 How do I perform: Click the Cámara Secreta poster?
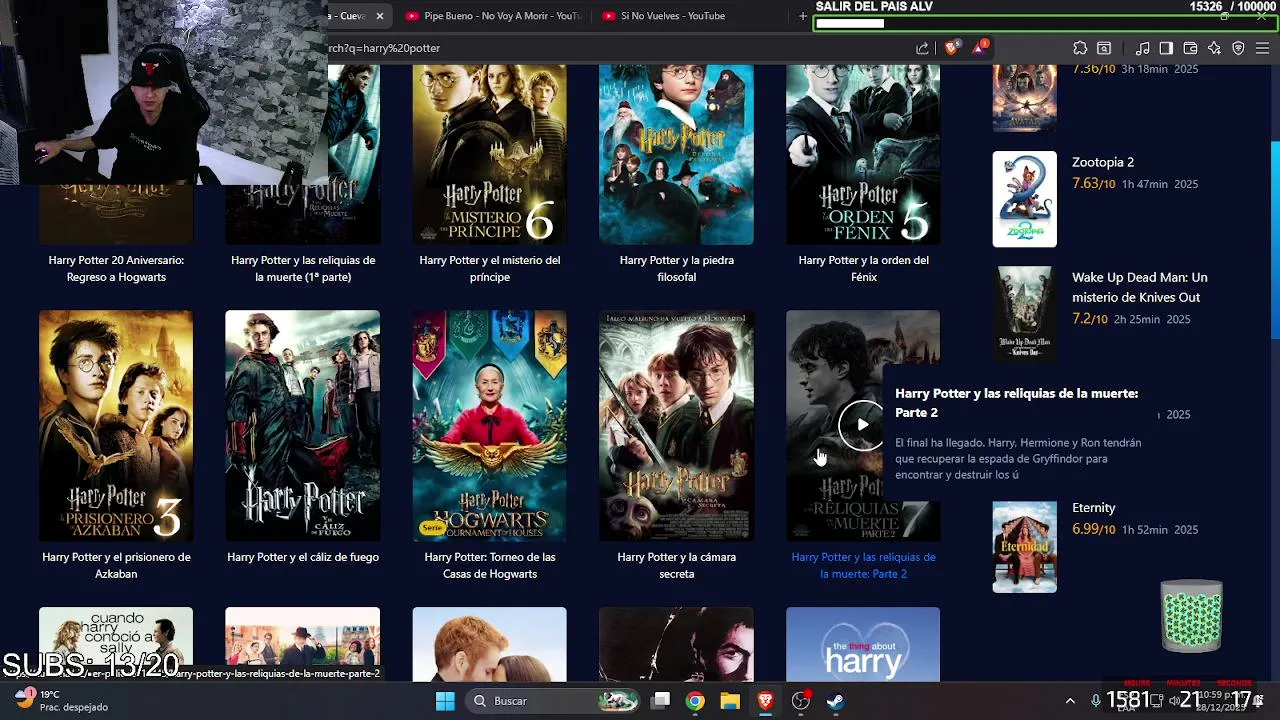(676, 426)
